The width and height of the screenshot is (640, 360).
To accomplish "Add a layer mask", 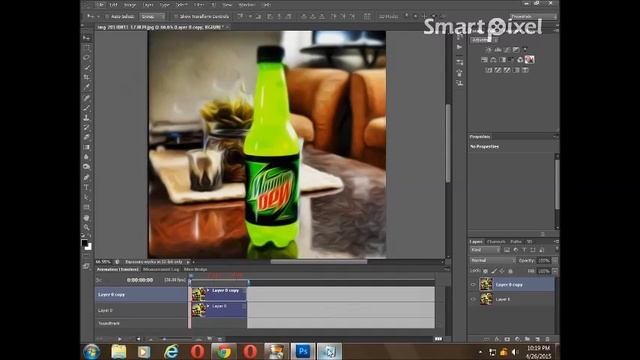I will pyautogui.click(x=507, y=339).
